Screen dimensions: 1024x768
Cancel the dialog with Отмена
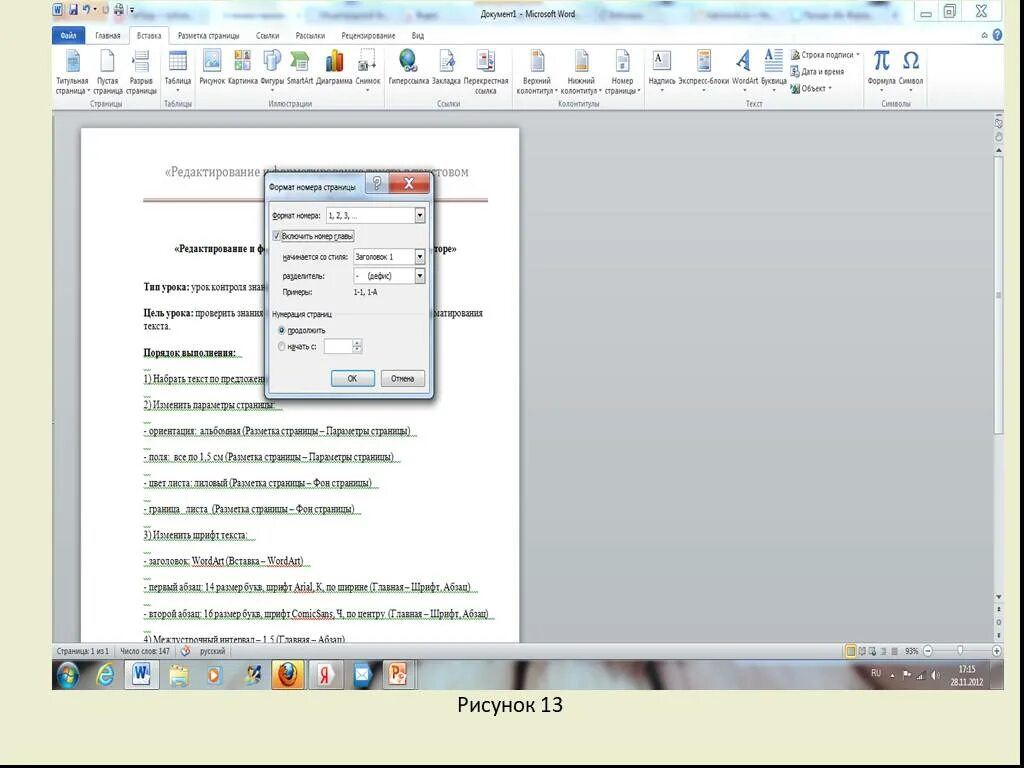click(x=403, y=379)
